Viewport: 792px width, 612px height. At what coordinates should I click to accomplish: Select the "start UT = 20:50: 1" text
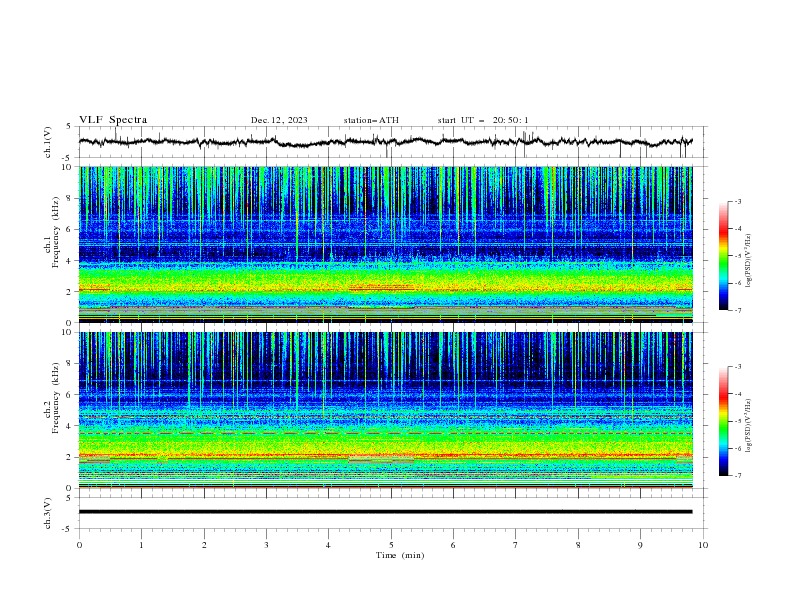(x=482, y=120)
